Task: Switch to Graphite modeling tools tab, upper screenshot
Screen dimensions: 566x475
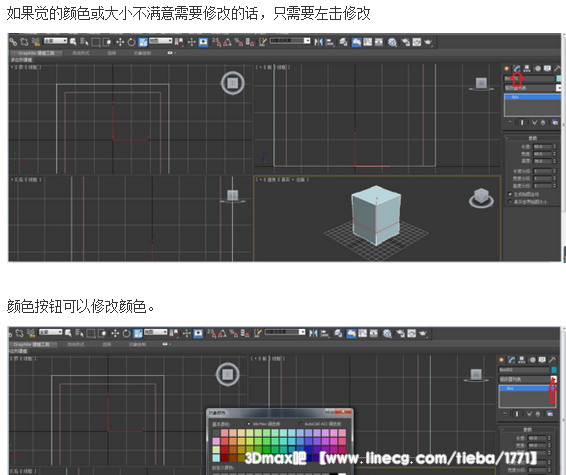Action: (36, 53)
